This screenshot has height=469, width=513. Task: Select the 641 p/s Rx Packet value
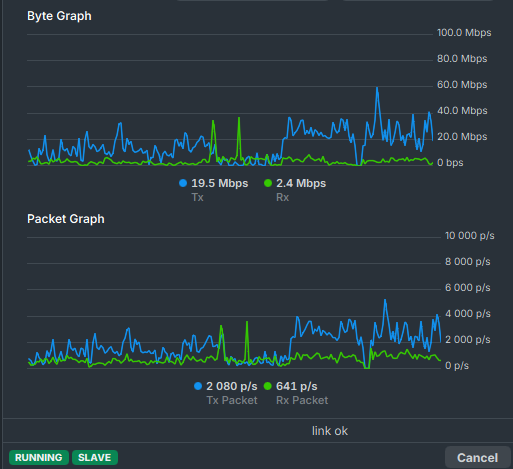pos(297,386)
